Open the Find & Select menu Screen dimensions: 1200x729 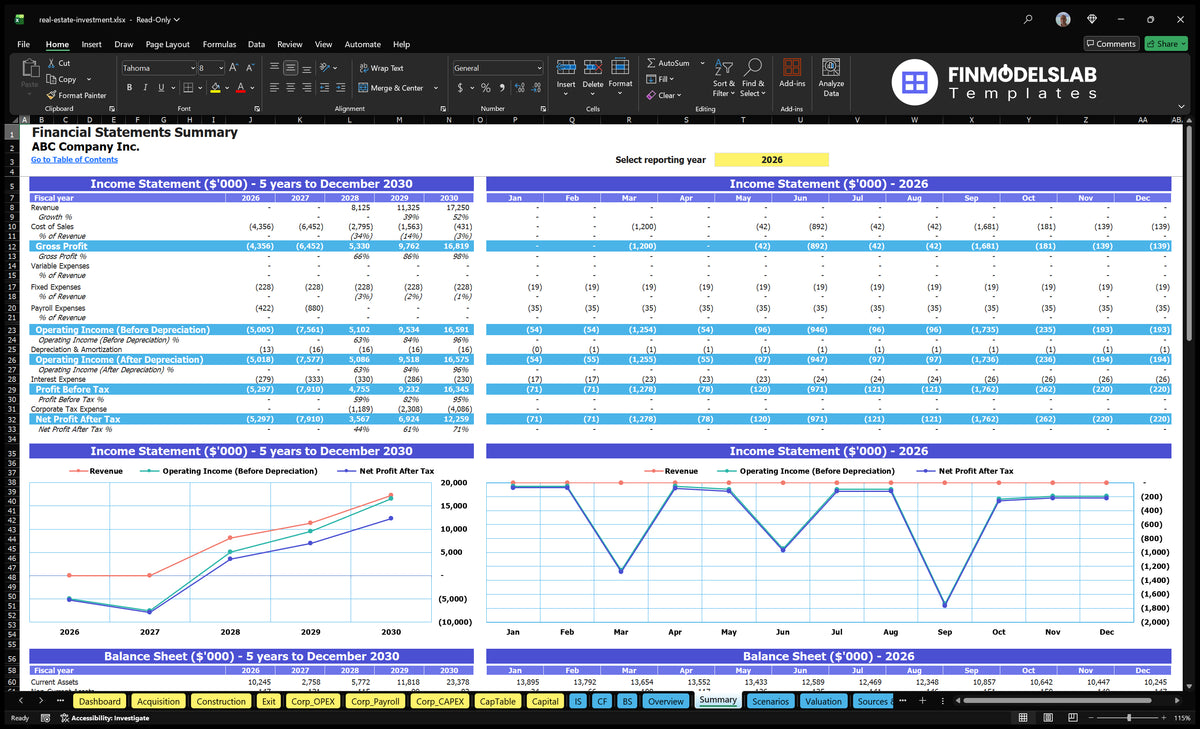753,78
